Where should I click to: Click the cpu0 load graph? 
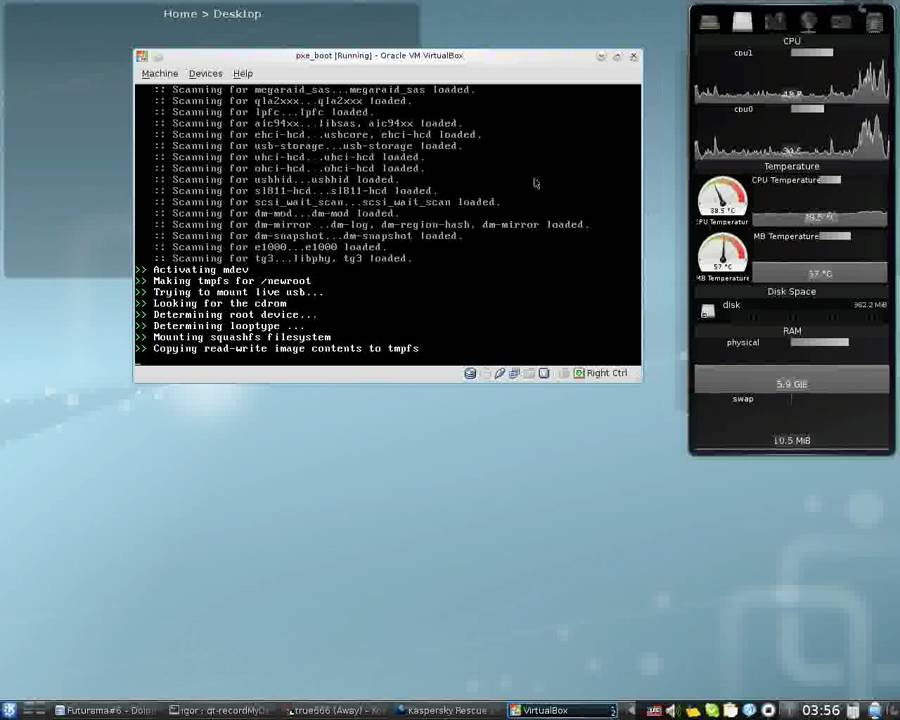tap(792, 137)
